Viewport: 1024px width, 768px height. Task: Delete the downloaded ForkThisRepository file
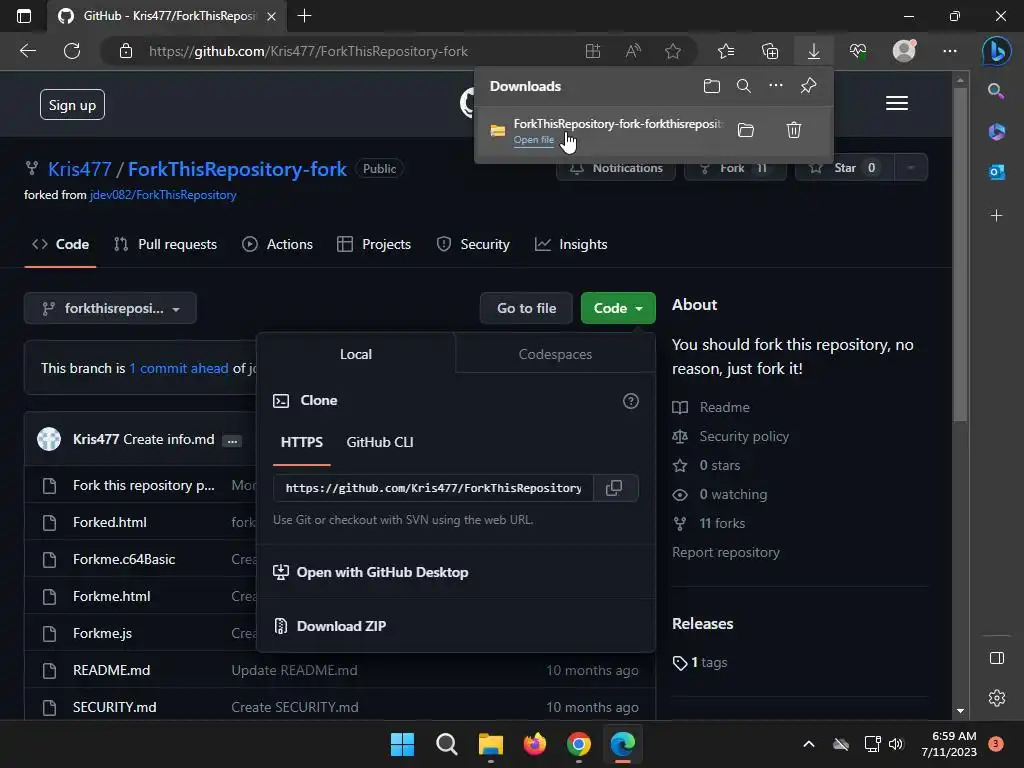point(793,130)
